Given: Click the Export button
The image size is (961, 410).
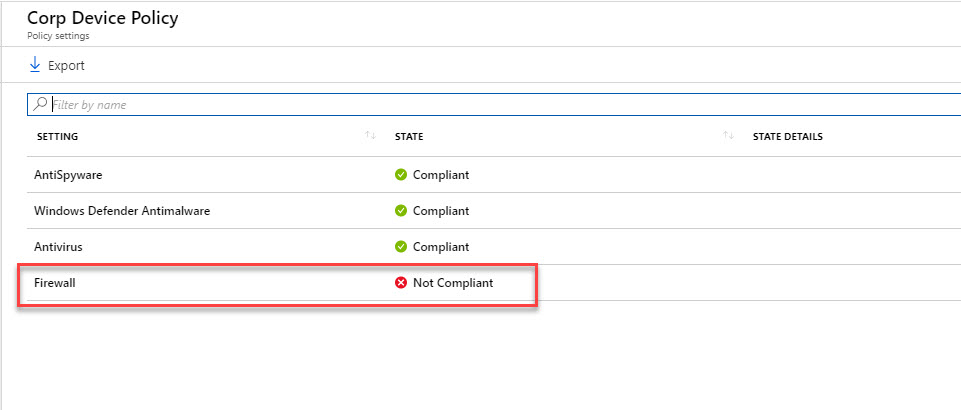Looking at the screenshot, I should pos(57,65).
